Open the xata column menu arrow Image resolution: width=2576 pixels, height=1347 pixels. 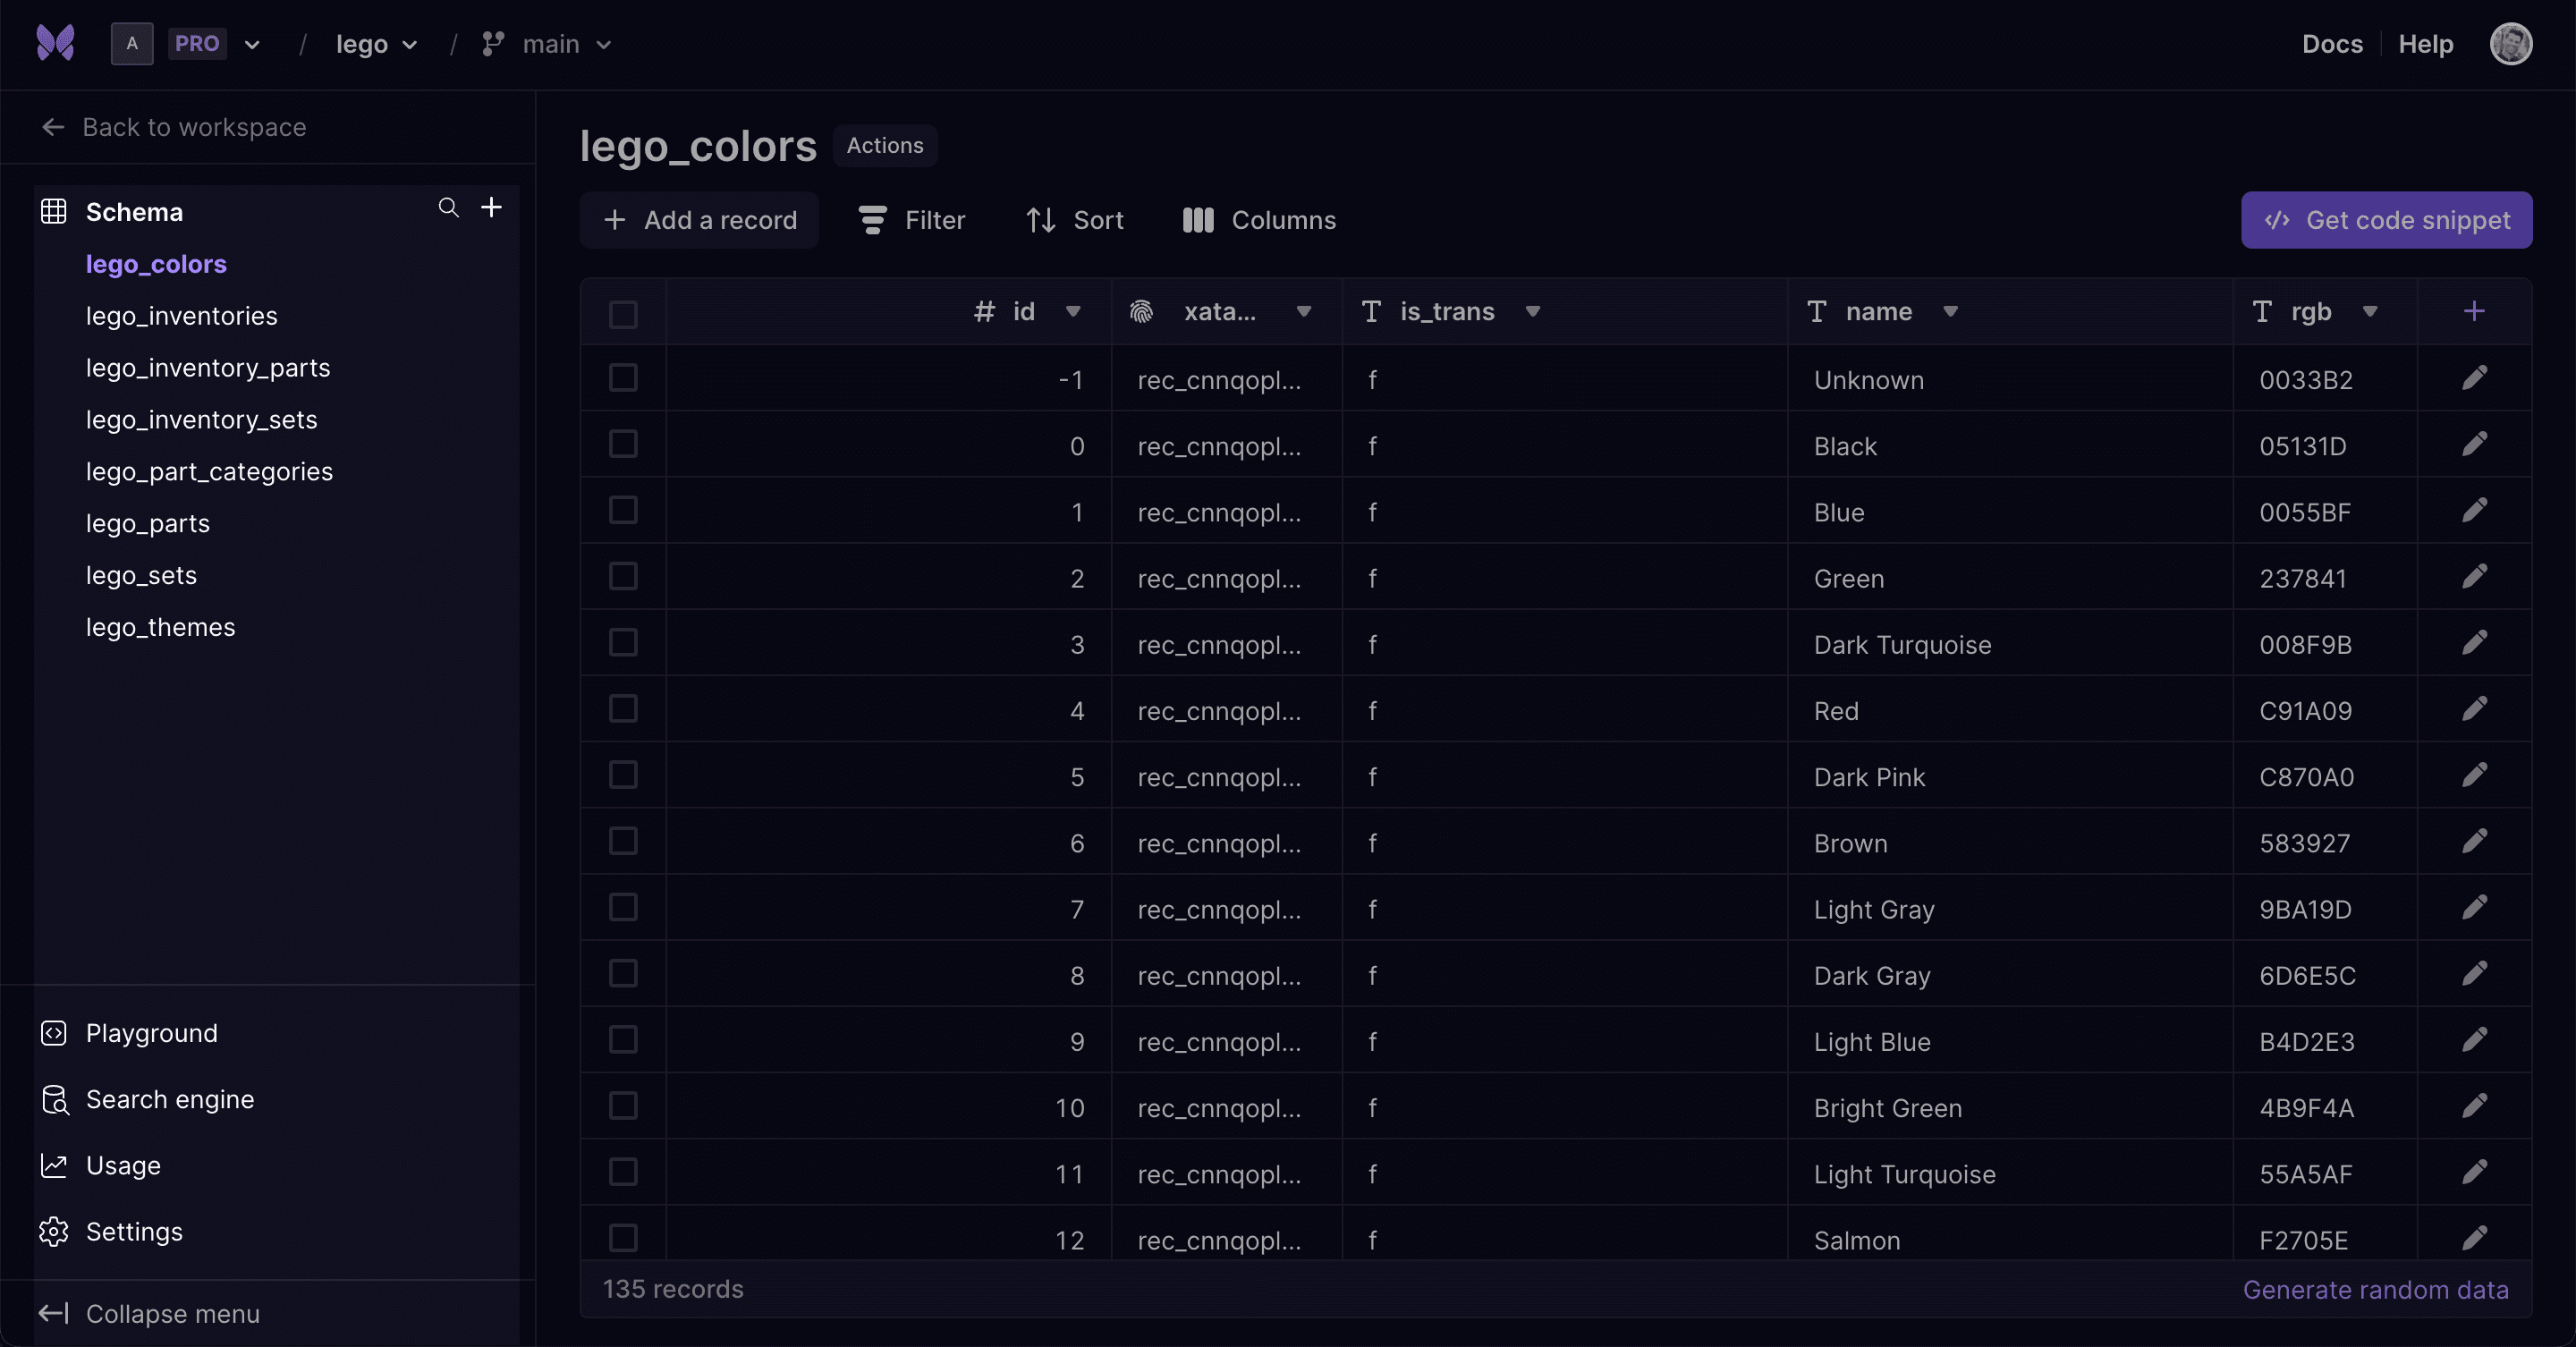(1303, 311)
